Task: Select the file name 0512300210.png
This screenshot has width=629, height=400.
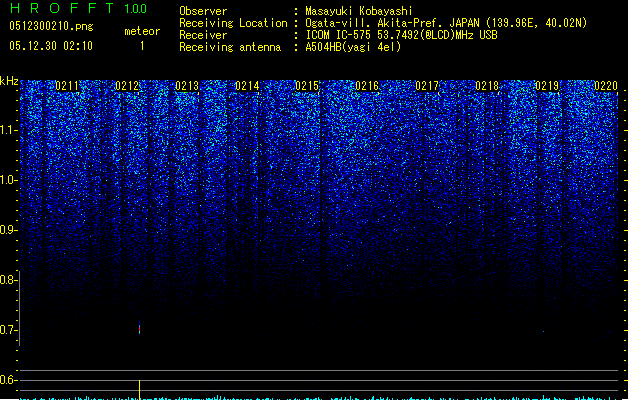Action: coord(51,26)
